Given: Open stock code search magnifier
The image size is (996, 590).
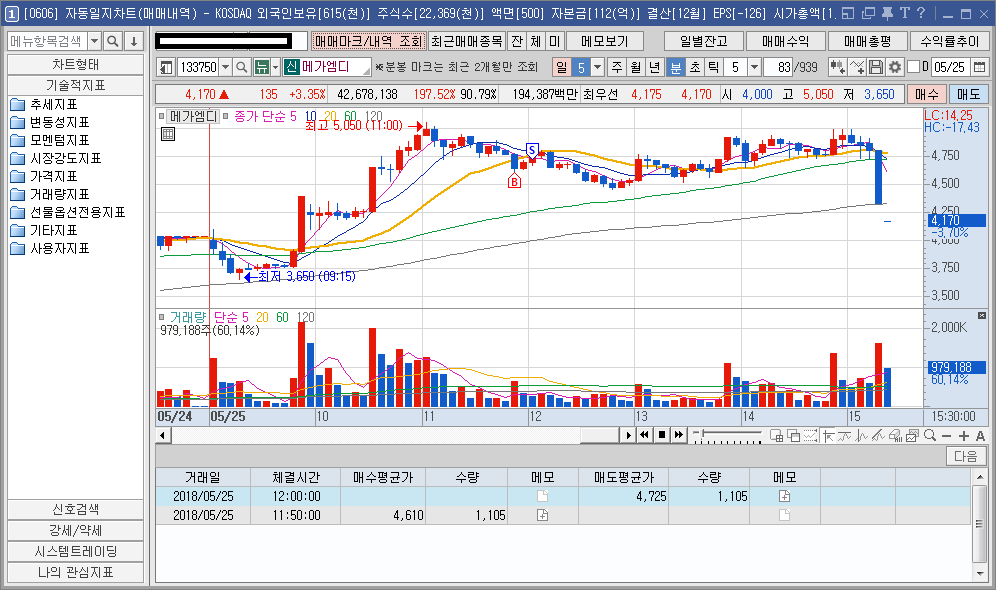Looking at the screenshot, I should tap(241, 67).
